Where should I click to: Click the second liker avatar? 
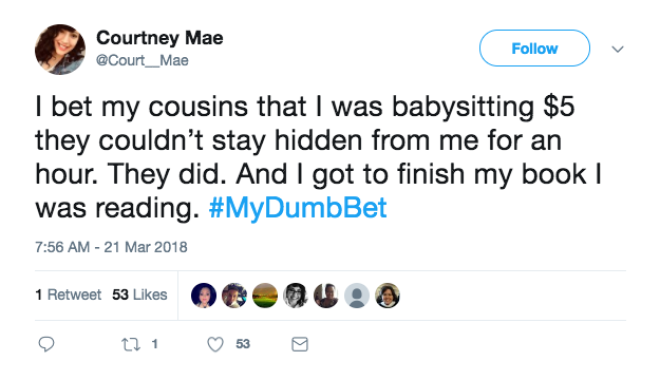coord(234,295)
